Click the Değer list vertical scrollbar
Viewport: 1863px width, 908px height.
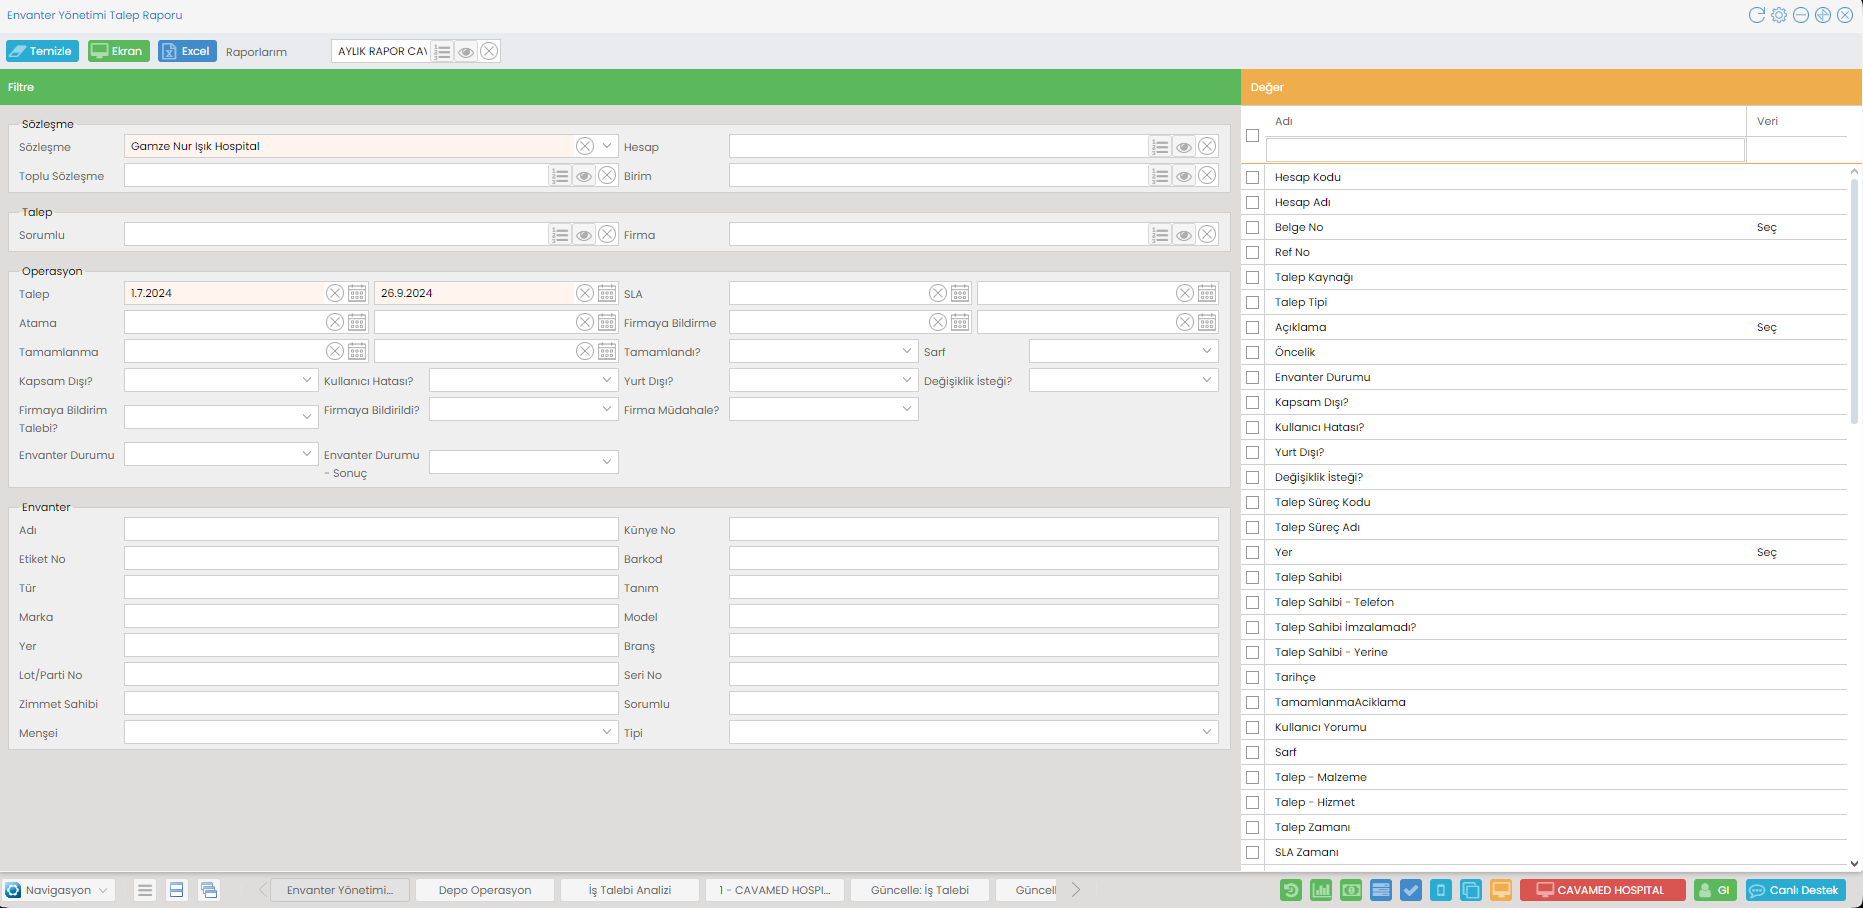pos(1854,300)
